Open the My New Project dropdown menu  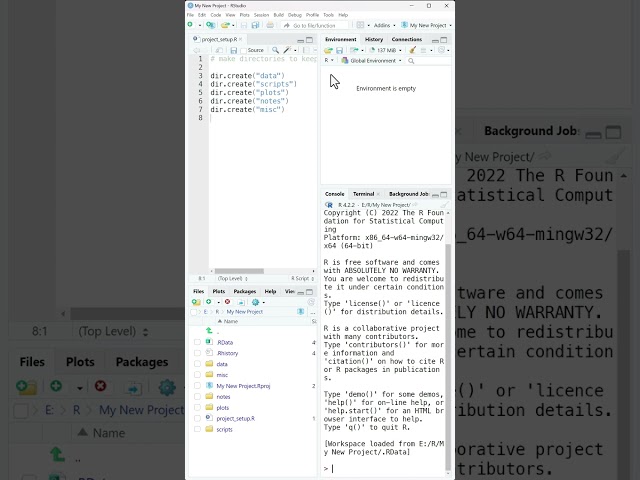click(x=426, y=25)
